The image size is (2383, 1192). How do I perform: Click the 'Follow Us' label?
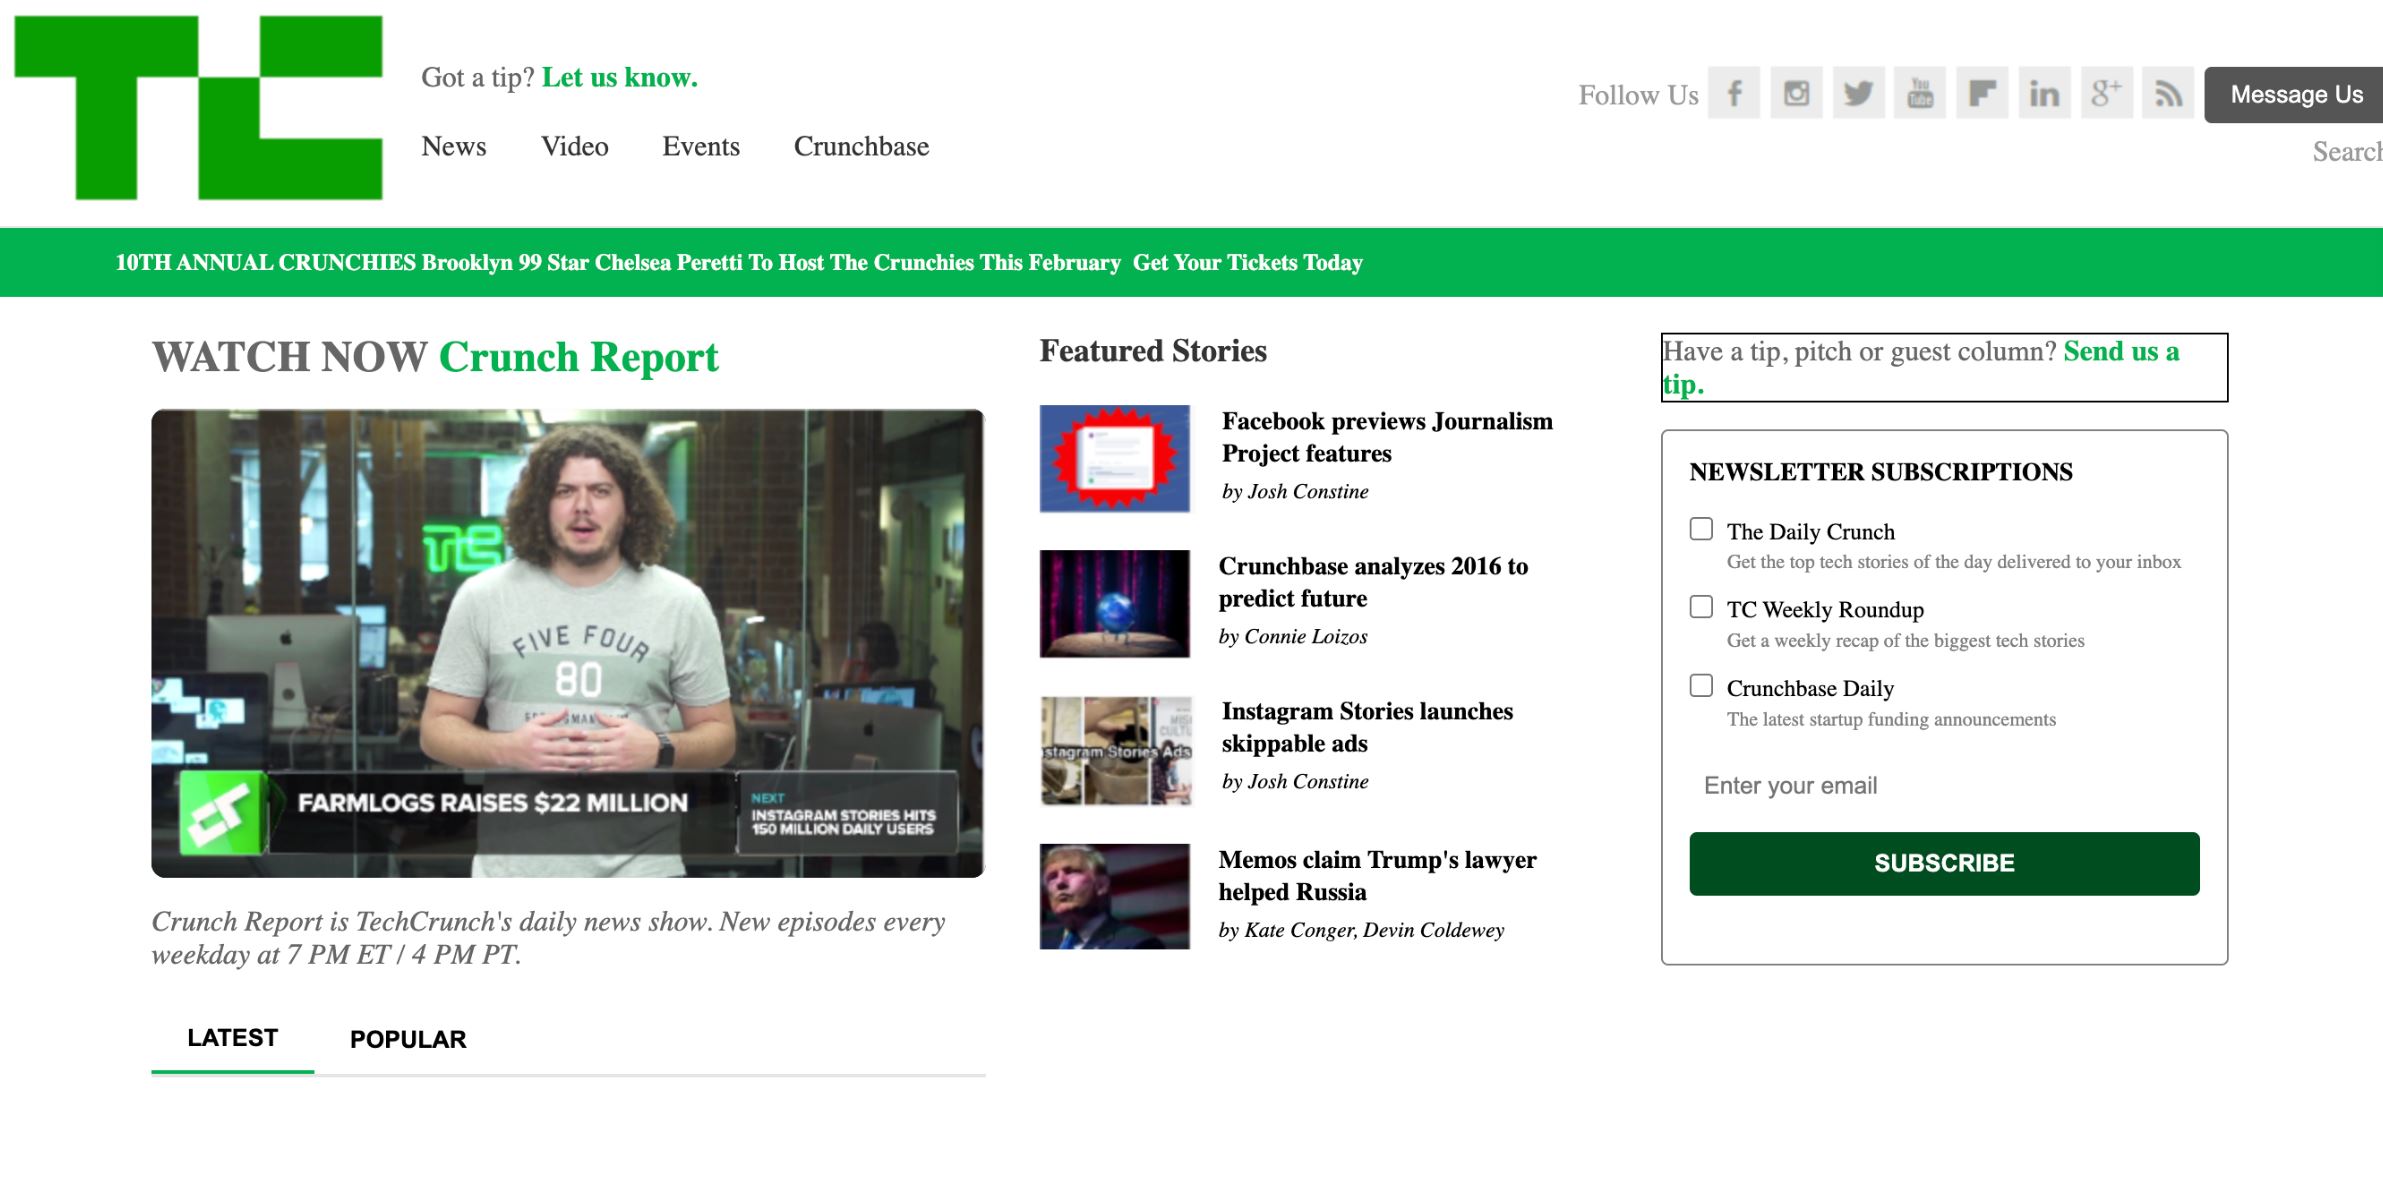pos(1638,95)
